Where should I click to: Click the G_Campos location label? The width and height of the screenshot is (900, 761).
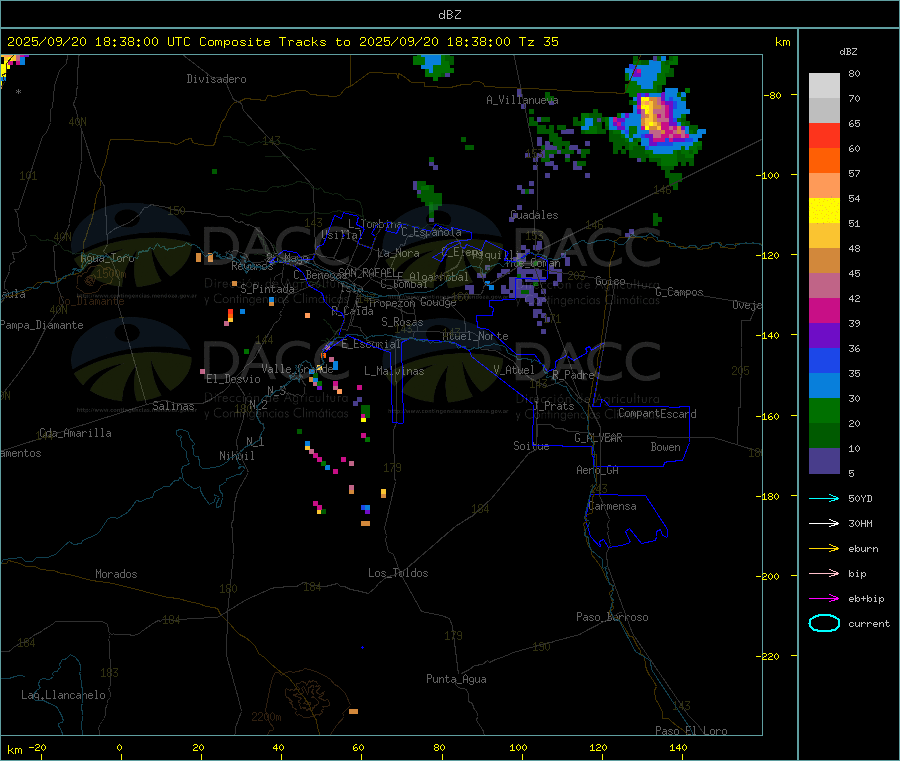(679, 292)
